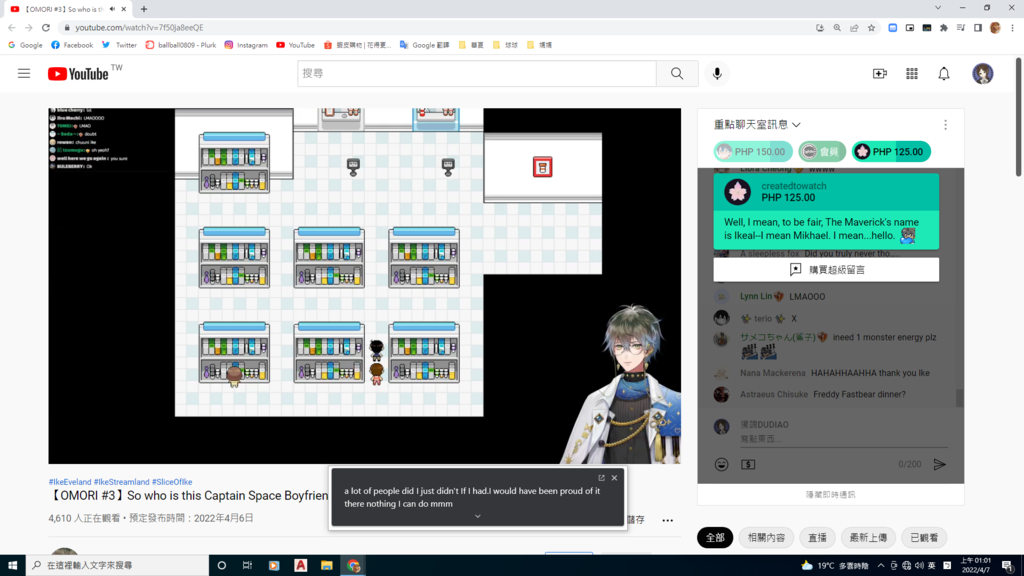This screenshot has height=576, width=1024.
Task: Open the Chrome profile avatar
Action: [x=995, y=27]
